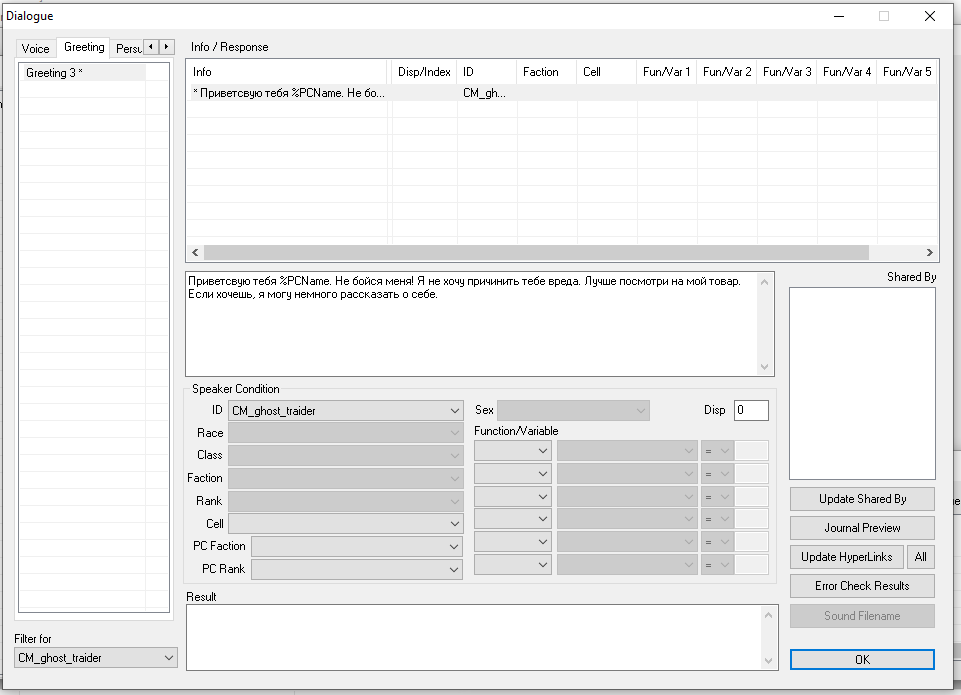Viewport: 961px width, 695px height.
Task: Open Error Check Results
Action: (862, 586)
